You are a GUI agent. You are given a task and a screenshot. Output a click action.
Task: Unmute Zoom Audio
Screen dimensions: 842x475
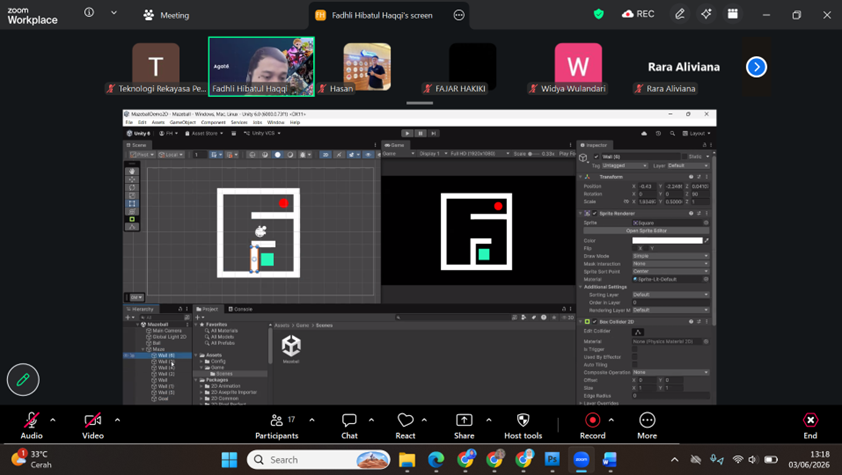click(x=32, y=427)
